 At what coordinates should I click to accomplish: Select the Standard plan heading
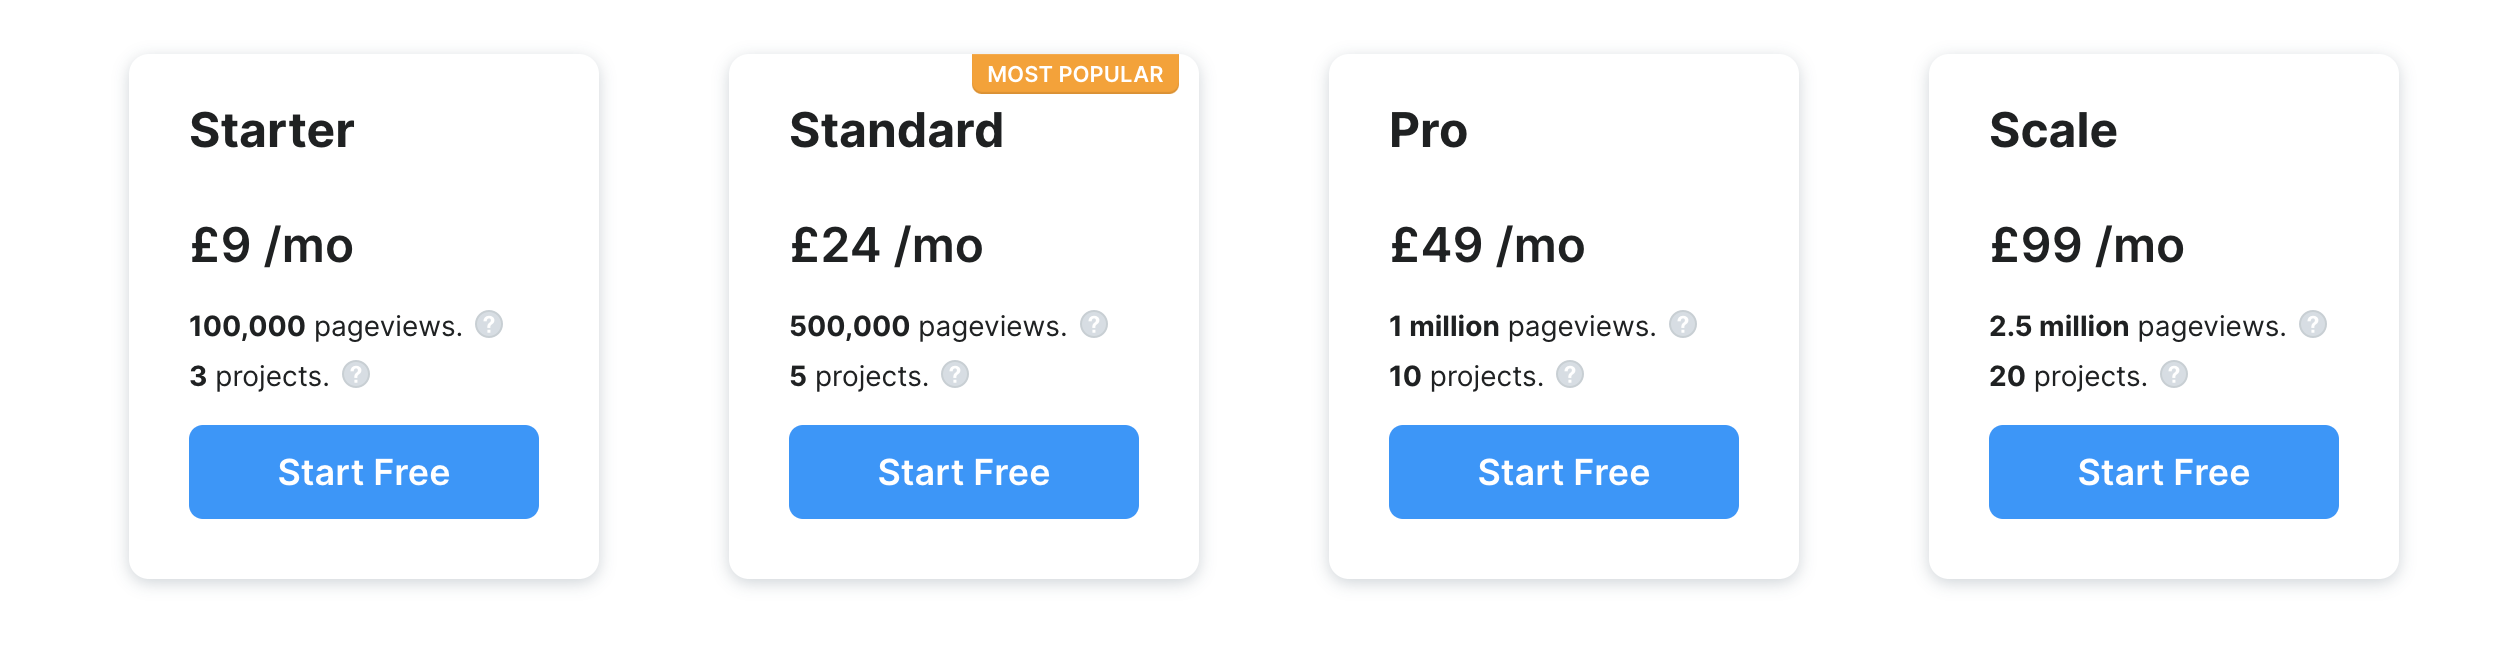896,131
